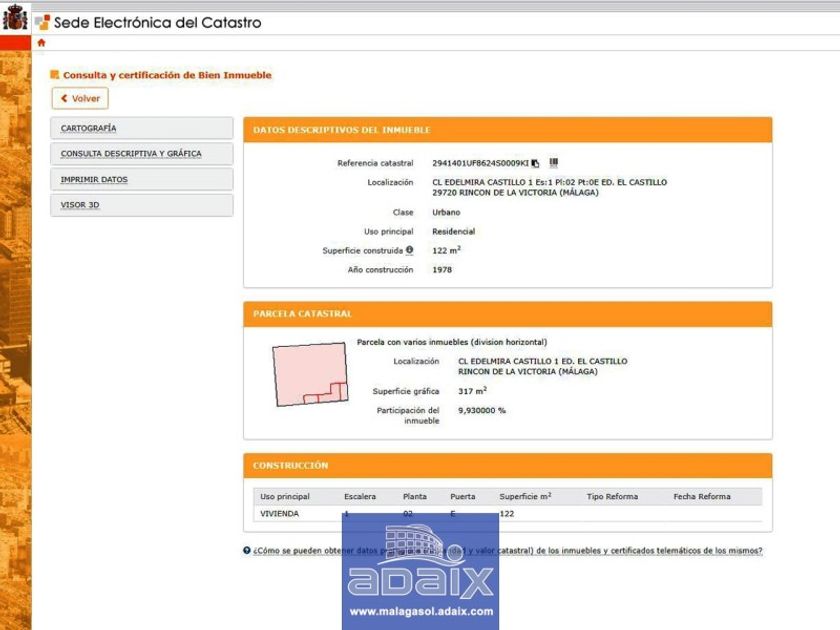Click the 29720 RINCON DE LA VICTORIA line
The width and height of the screenshot is (840, 630).
pyautogui.click(x=515, y=192)
